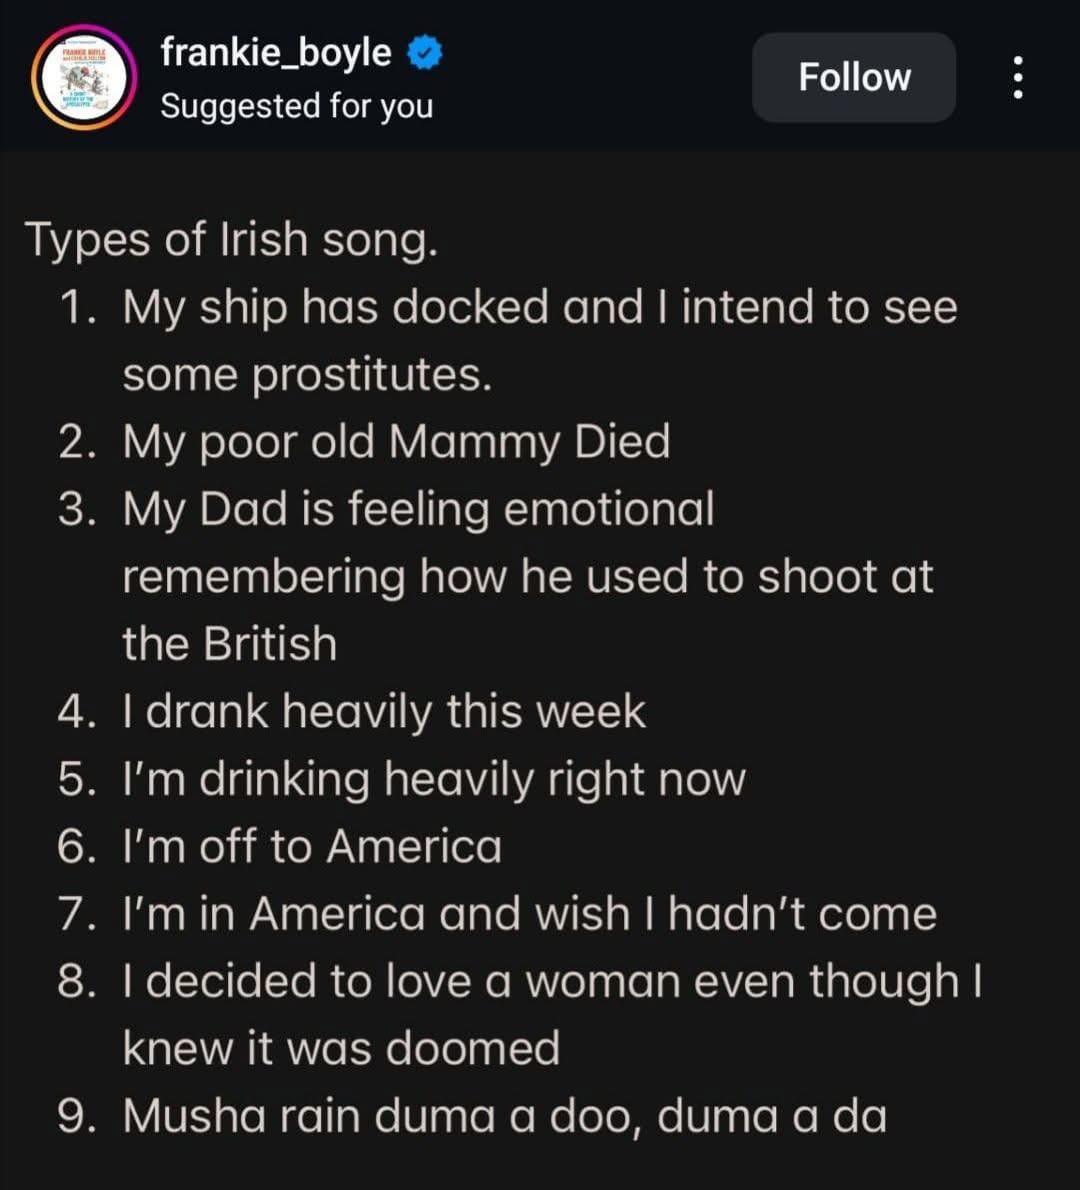
Task: Click 'I'm drinking heavily right now' line
Action: pos(434,779)
